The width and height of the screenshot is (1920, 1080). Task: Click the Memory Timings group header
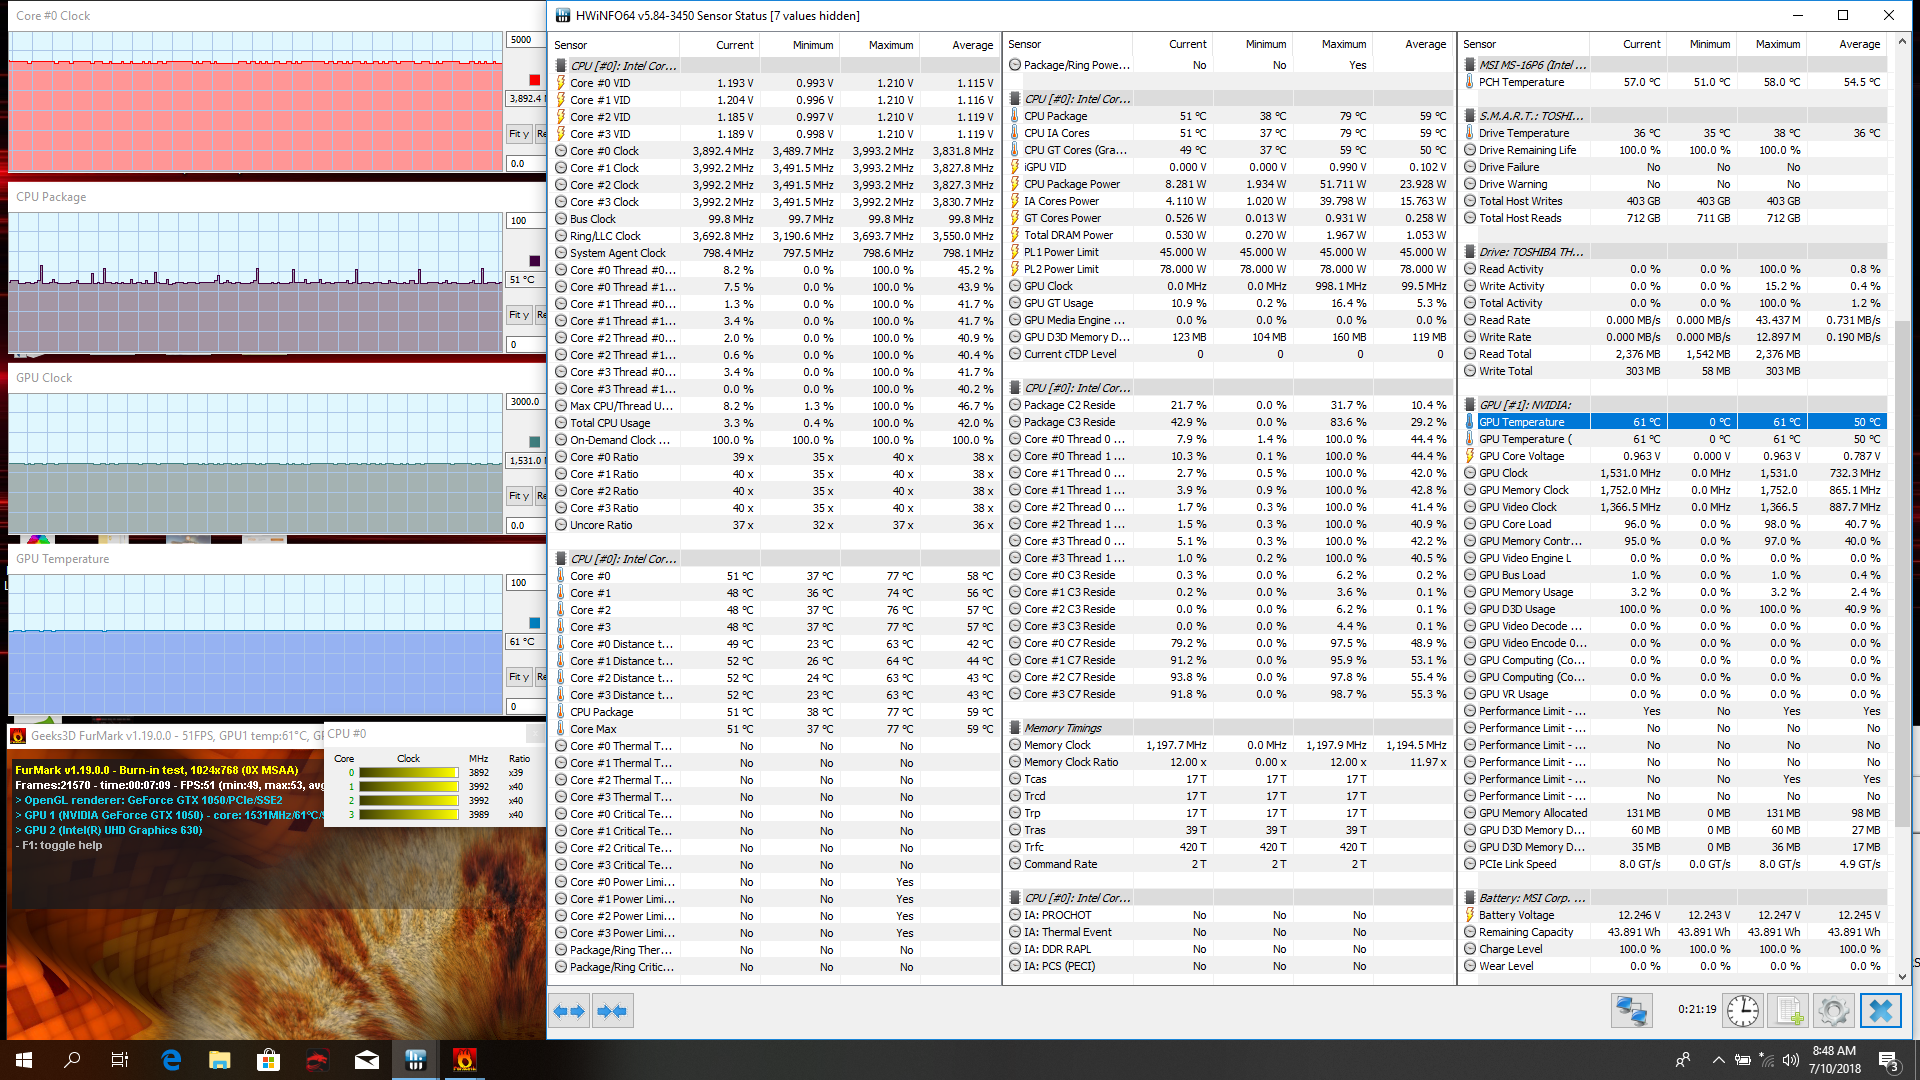pos(1228,728)
